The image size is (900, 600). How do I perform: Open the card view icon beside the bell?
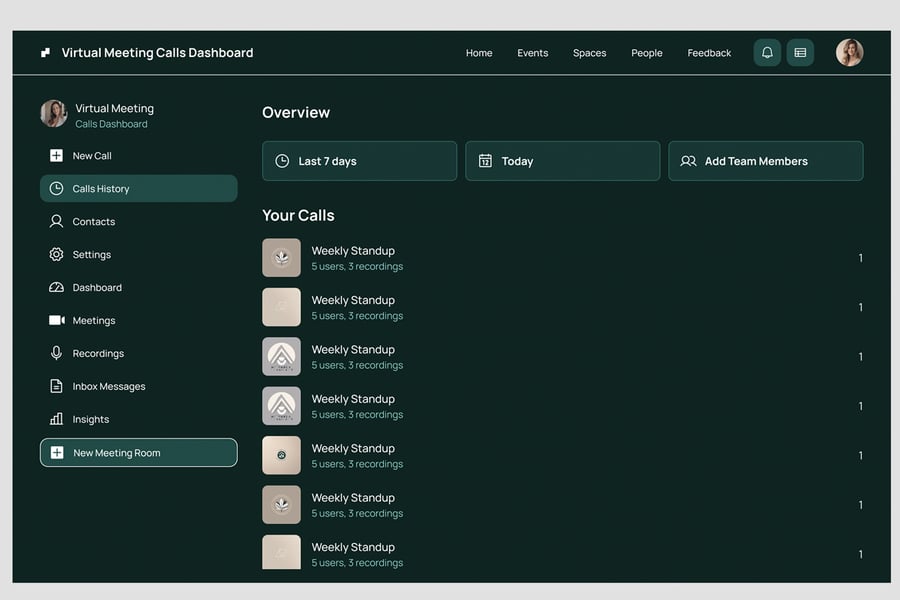pyautogui.click(x=800, y=53)
